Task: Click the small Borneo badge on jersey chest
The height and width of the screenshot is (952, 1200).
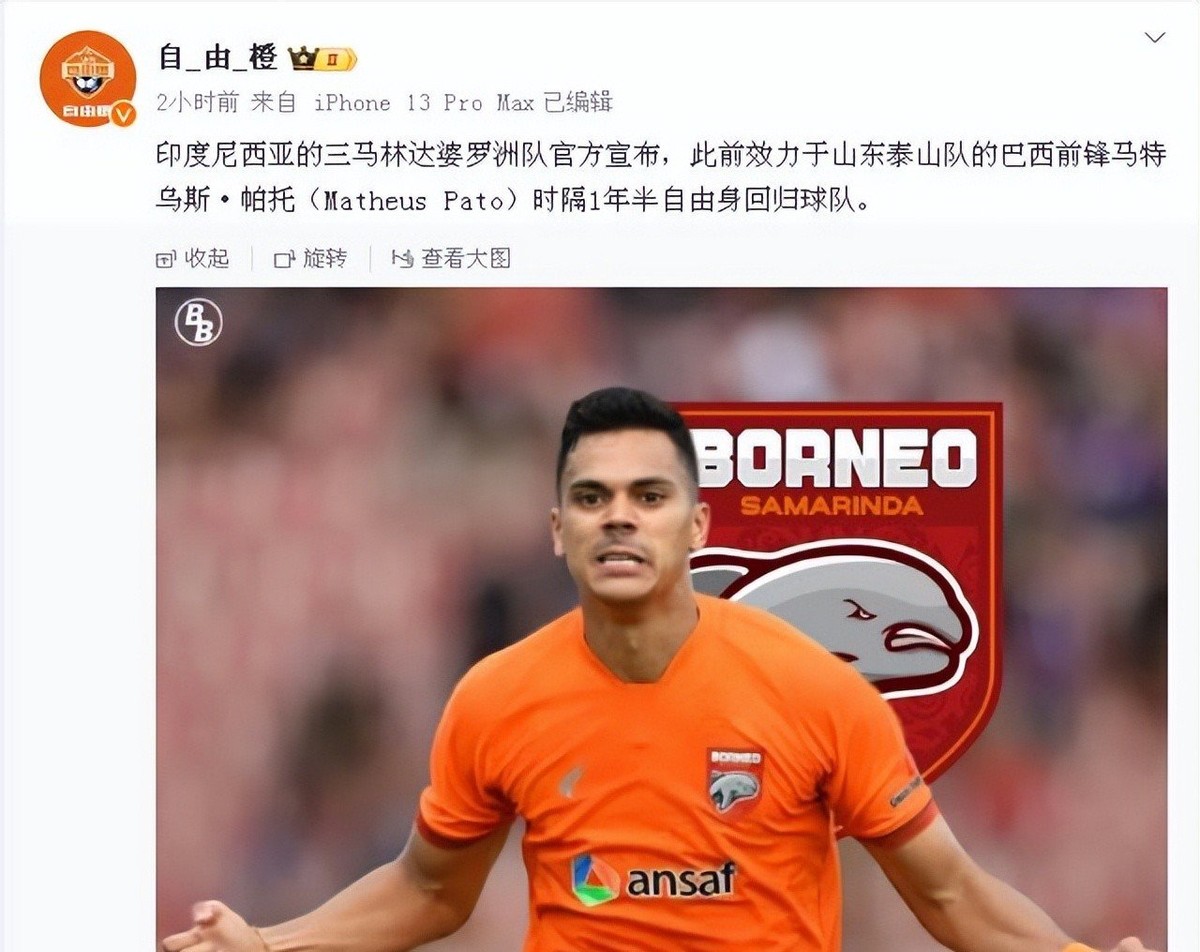Action: [x=735, y=783]
